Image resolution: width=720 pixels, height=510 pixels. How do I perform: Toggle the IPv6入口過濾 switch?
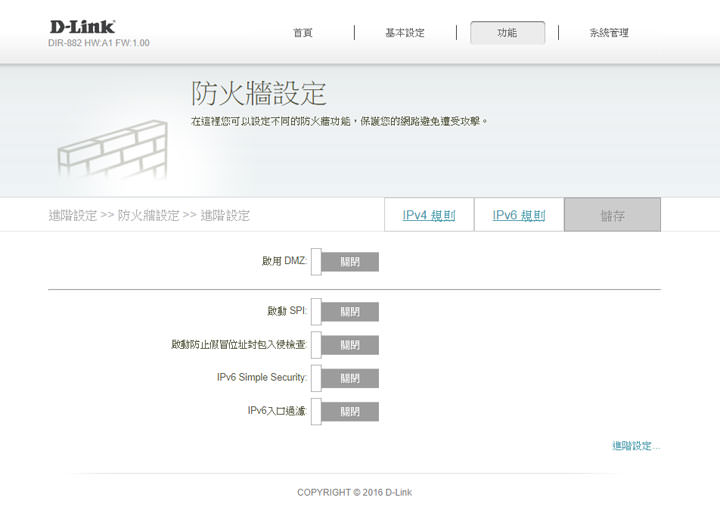[x=345, y=411]
